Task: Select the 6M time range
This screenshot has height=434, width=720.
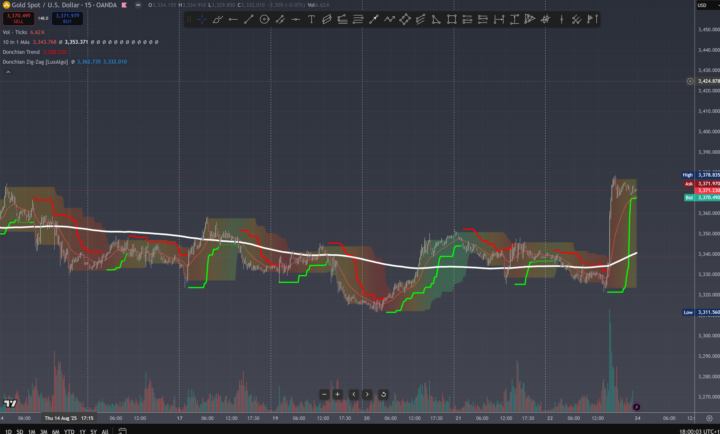Action: (x=56, y=431)
